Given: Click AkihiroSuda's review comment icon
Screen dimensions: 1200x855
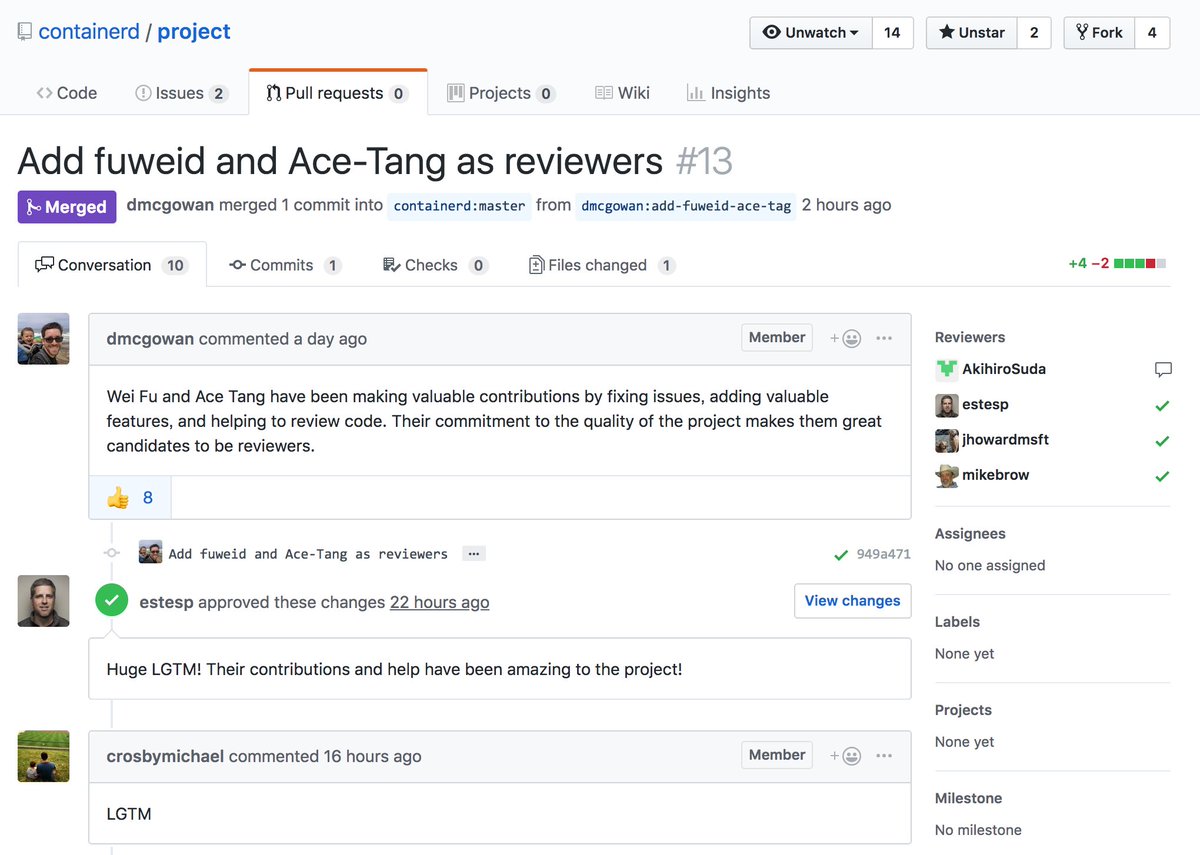Looking at the screenshot, I should pos(1163,370).
